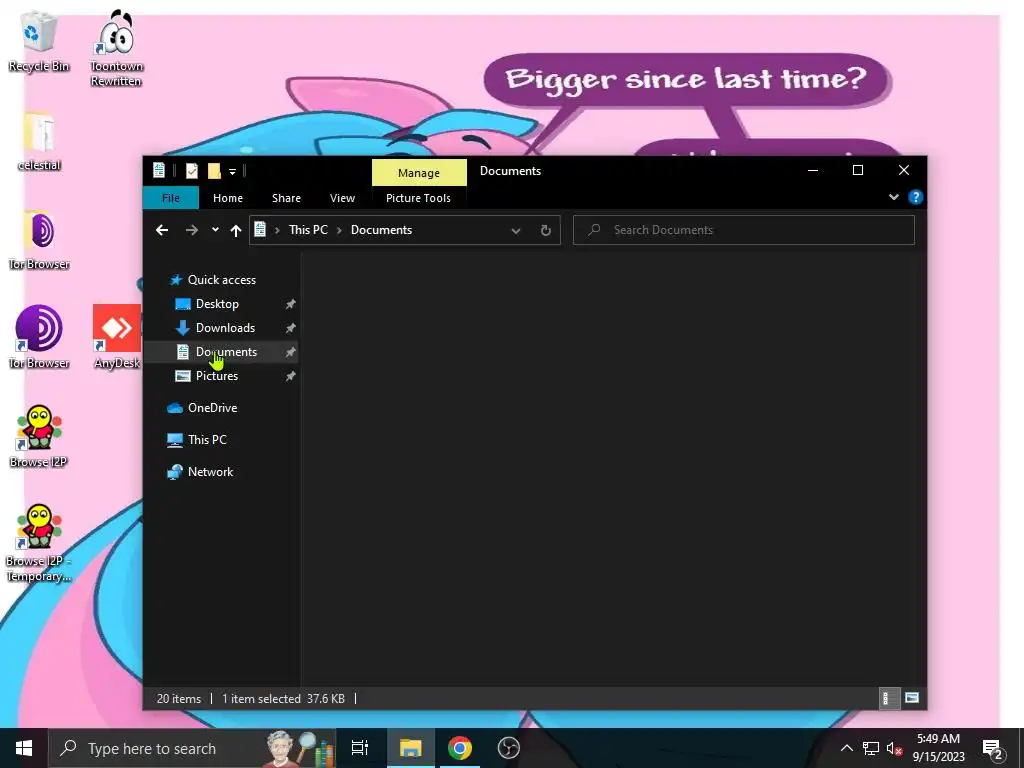Select Quick access in navigation pane
This screenshot has height=768, width=1024.
tap(221, 280)
